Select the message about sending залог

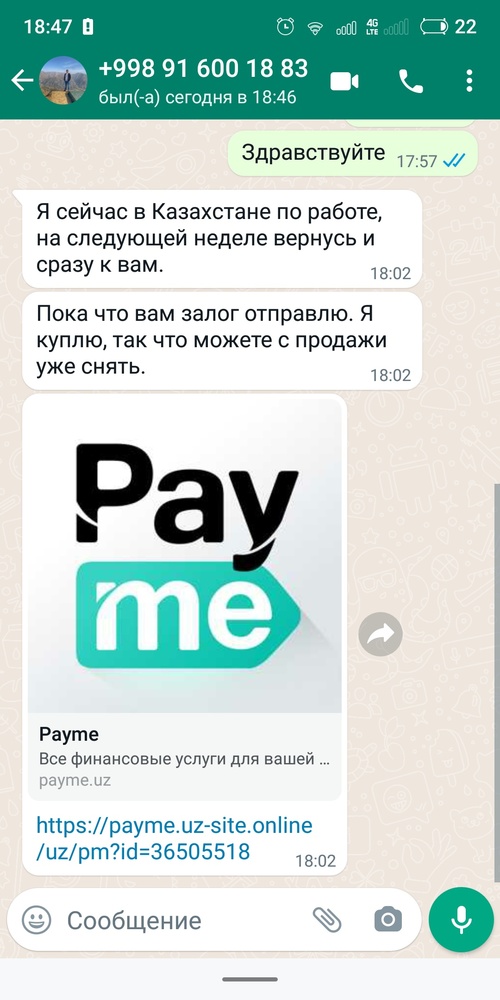(222, 341)
